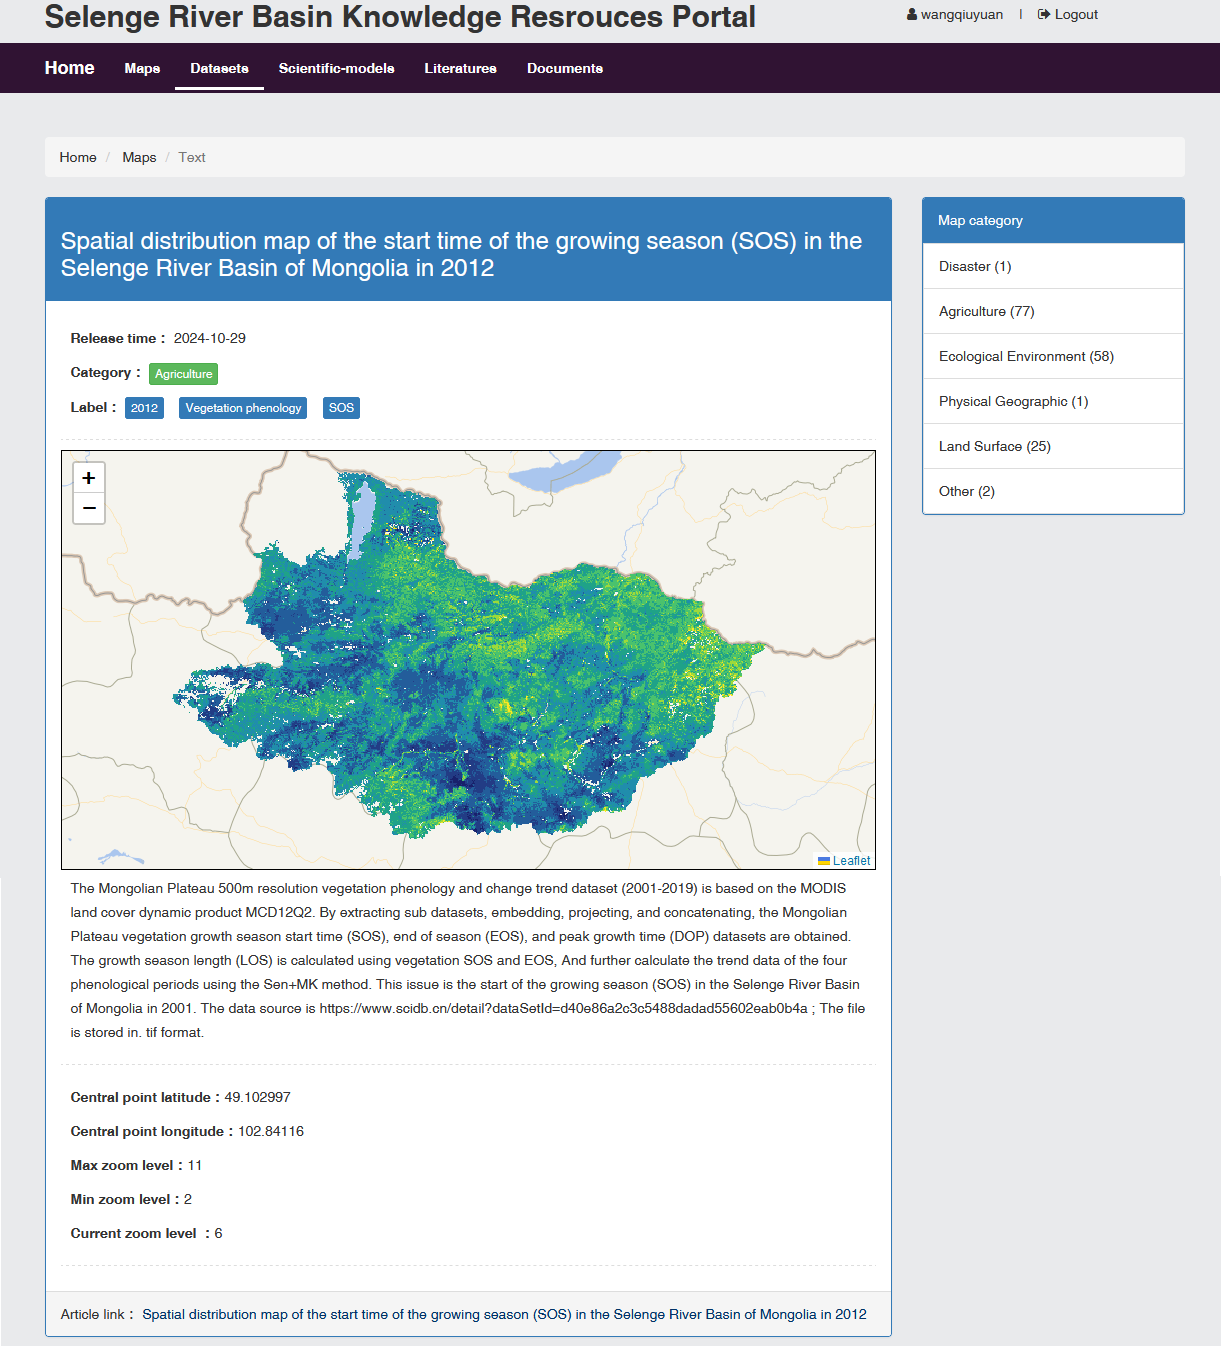Click the Max zoom level value 11
The height and width of the screenshot is (1347, 1221).
pyautogui.click(x=195, y=1165)
